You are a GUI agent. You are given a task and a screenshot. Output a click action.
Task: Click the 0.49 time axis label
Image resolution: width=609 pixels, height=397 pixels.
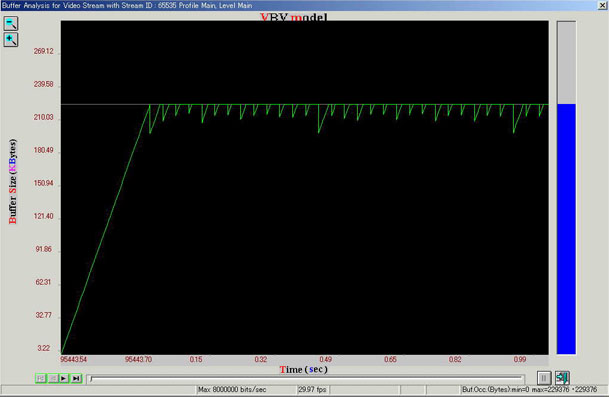click(325, 359)
